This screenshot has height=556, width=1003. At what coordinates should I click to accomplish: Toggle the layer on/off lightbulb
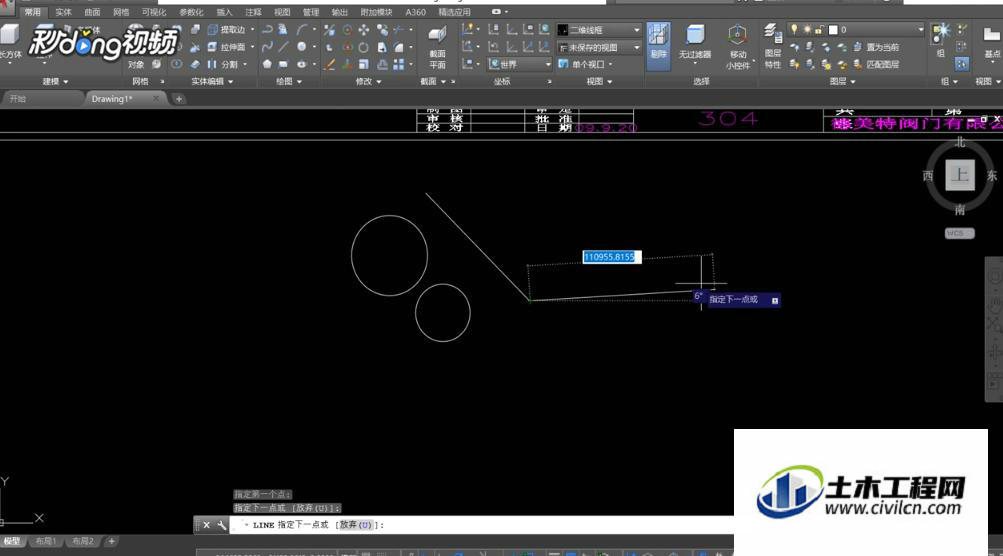(x=794, y=29)
